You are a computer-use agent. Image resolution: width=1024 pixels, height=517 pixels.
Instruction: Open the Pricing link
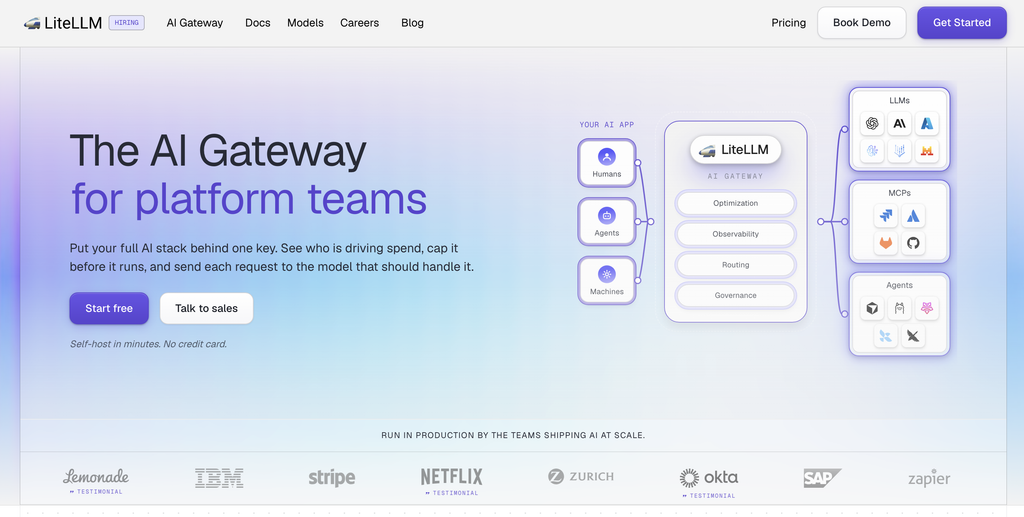pos(788,23)
